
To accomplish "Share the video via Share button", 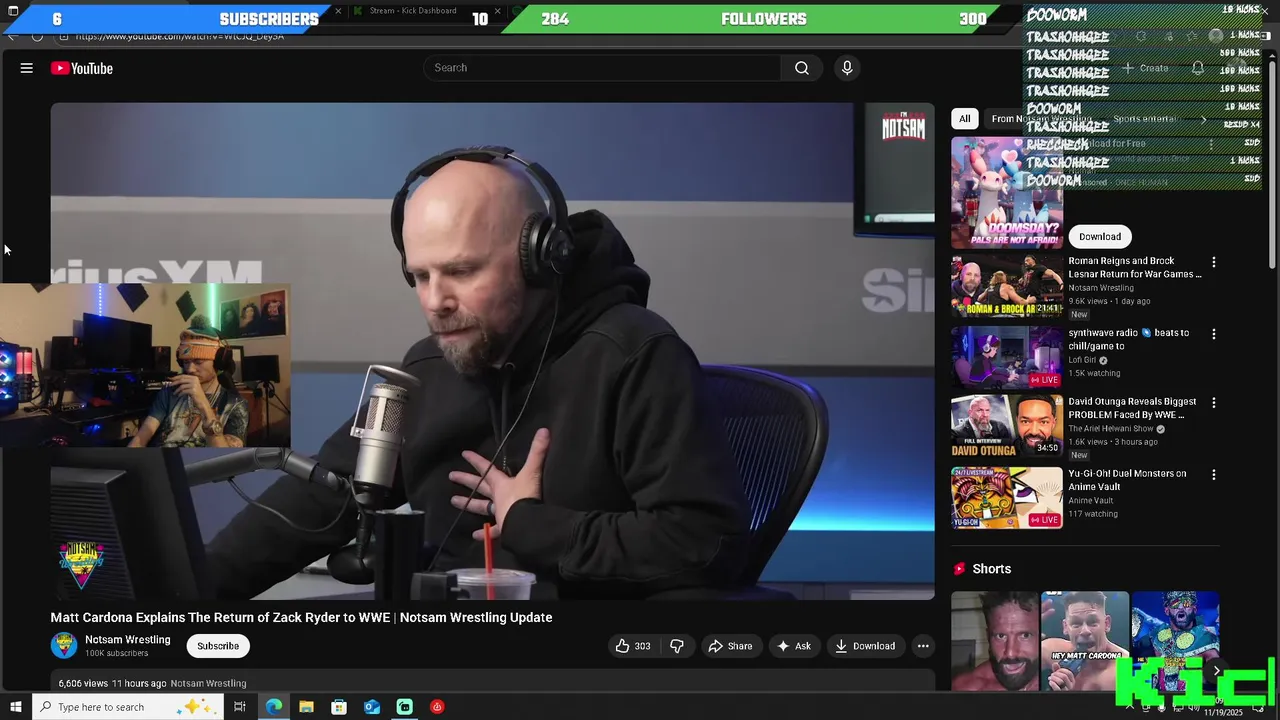I will click(730, 646).
